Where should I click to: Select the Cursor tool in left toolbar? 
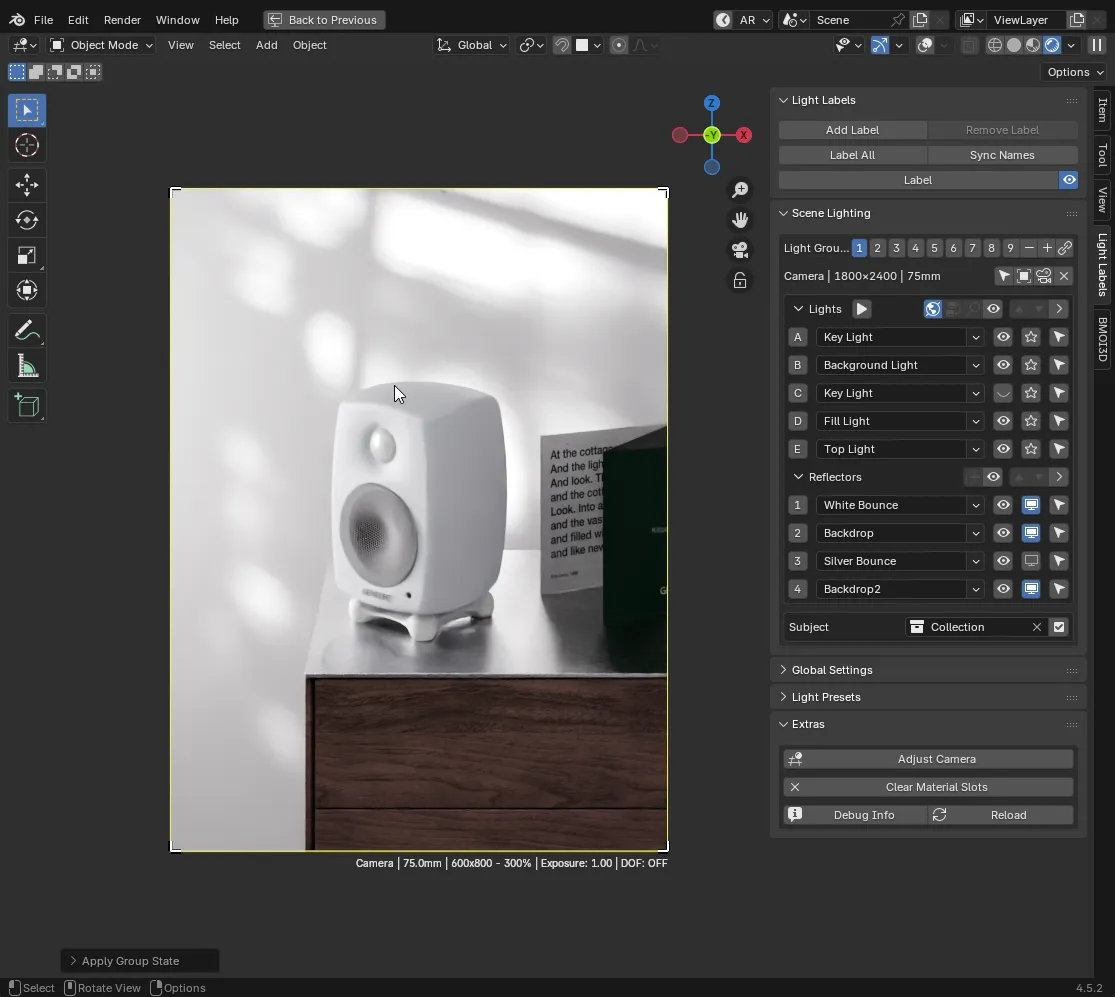tap(26, 146)
